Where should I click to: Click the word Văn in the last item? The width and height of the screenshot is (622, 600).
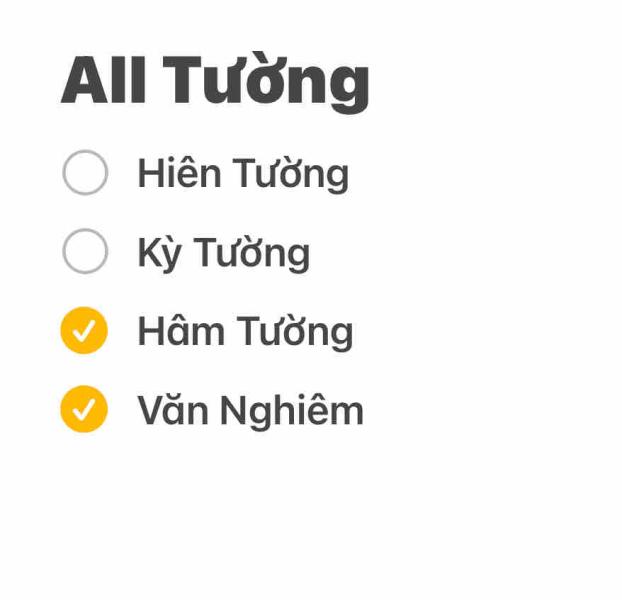click(x=173, y=409)
